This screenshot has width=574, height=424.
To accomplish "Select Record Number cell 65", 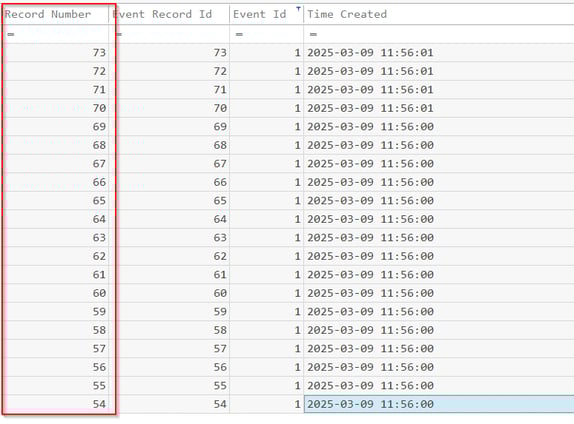I will tap(55, 201).
